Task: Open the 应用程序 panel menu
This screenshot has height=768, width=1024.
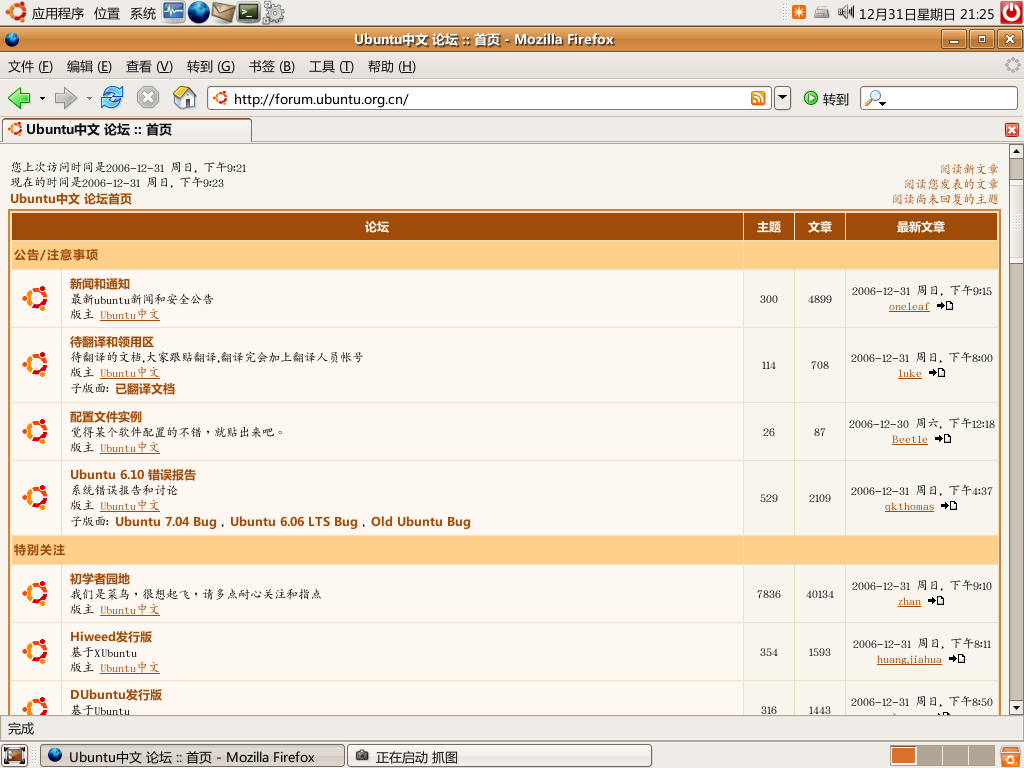Action: 57,13
